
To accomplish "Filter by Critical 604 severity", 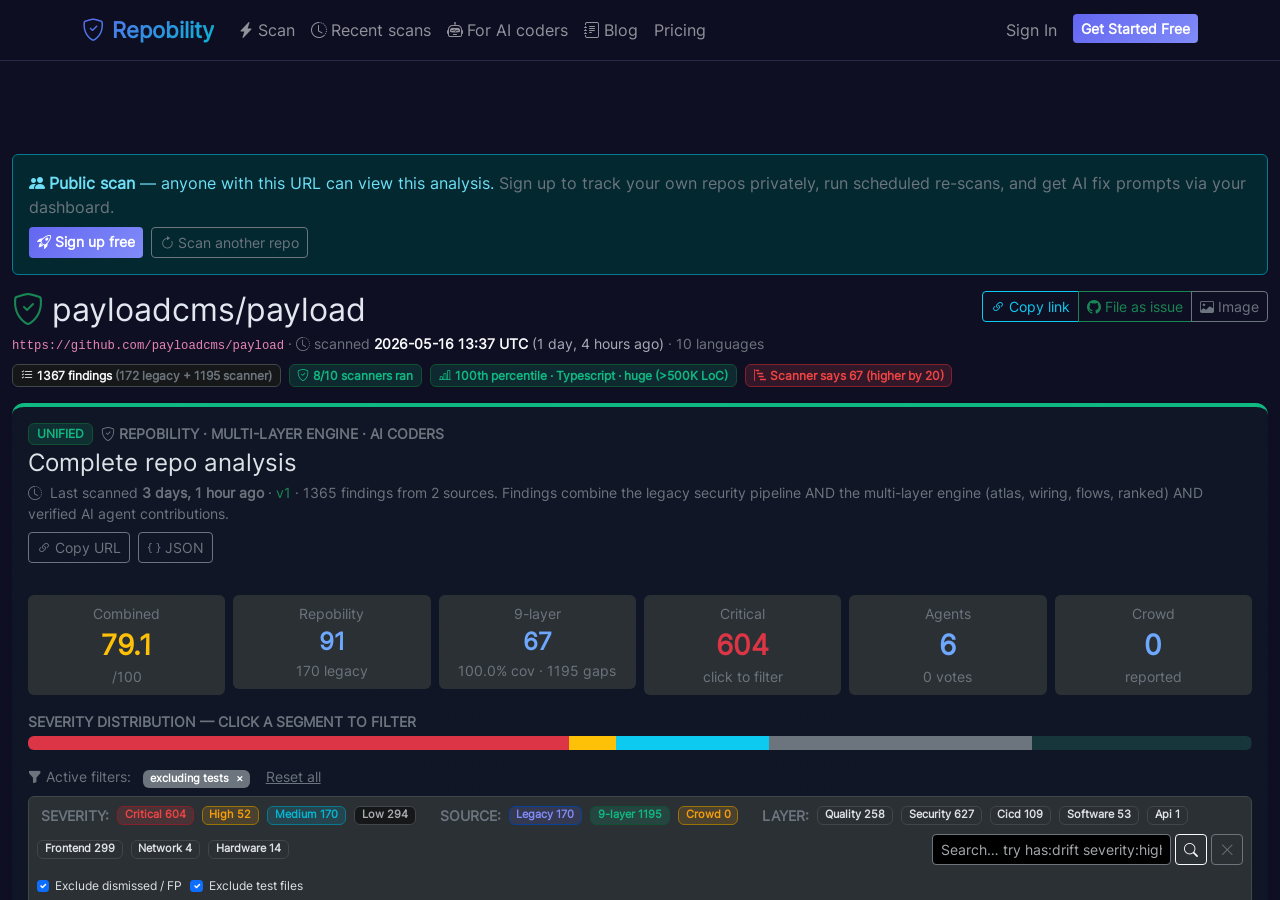I will (x=155, y=815).
